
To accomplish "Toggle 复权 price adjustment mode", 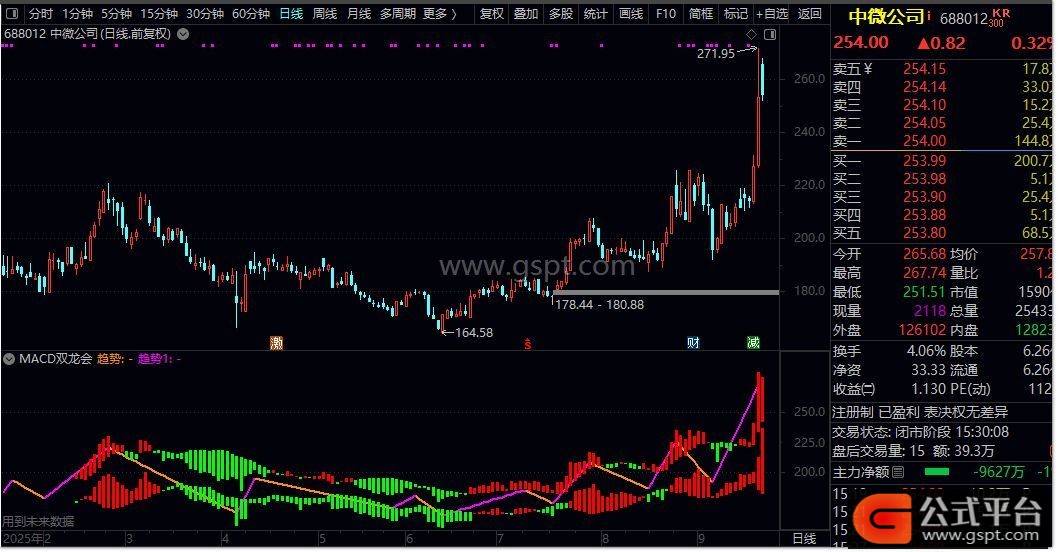I will click(492, 14).
